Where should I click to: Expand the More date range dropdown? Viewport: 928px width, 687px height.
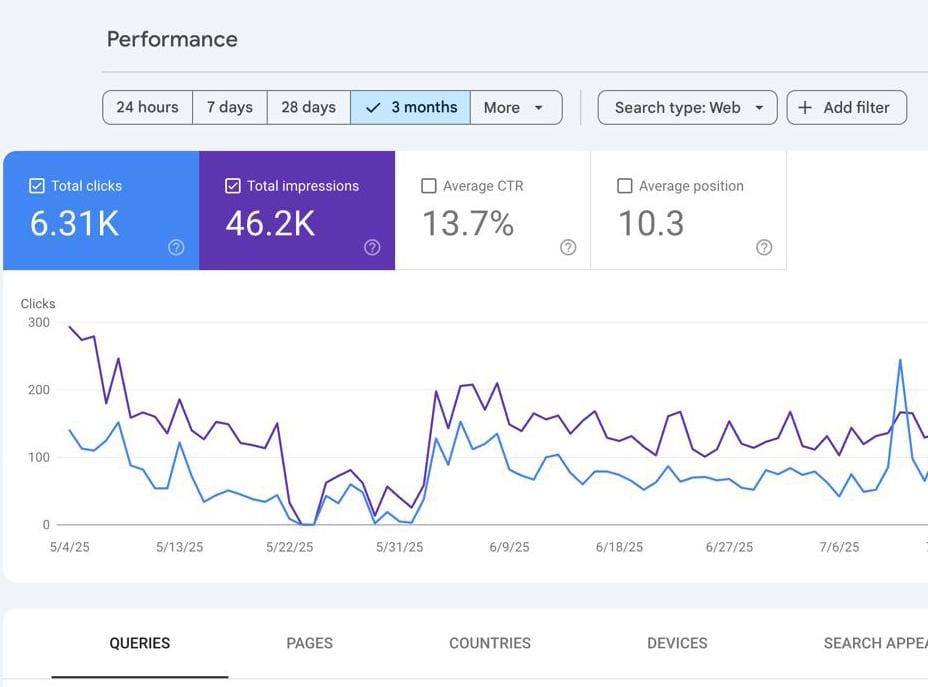tap(515, 108)
